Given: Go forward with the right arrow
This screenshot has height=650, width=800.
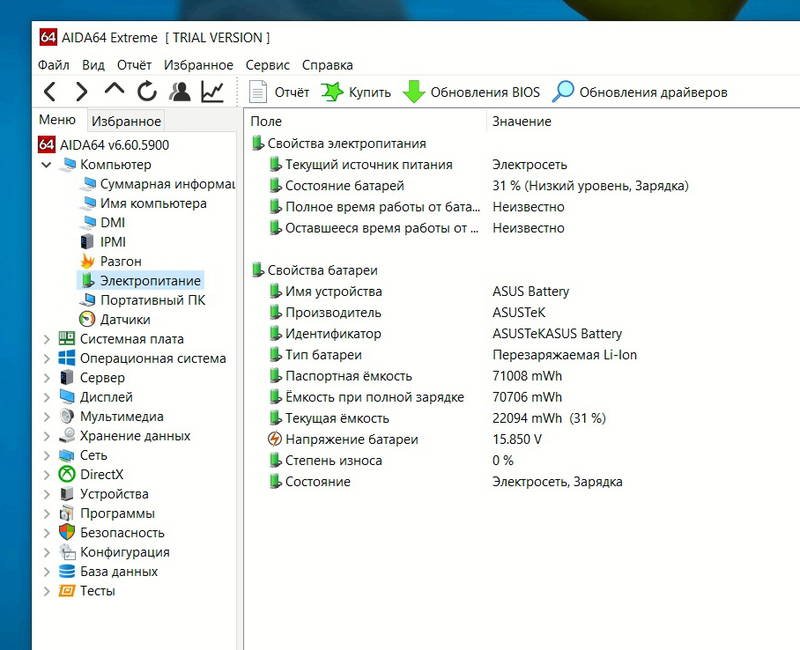Looking at the screenshot, I should coord(82,92).
